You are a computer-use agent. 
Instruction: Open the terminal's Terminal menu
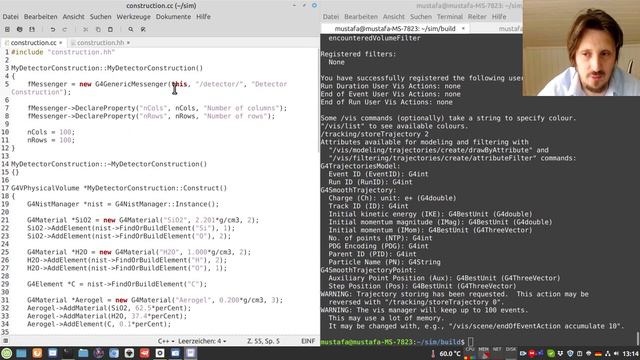tap(449, 17)
